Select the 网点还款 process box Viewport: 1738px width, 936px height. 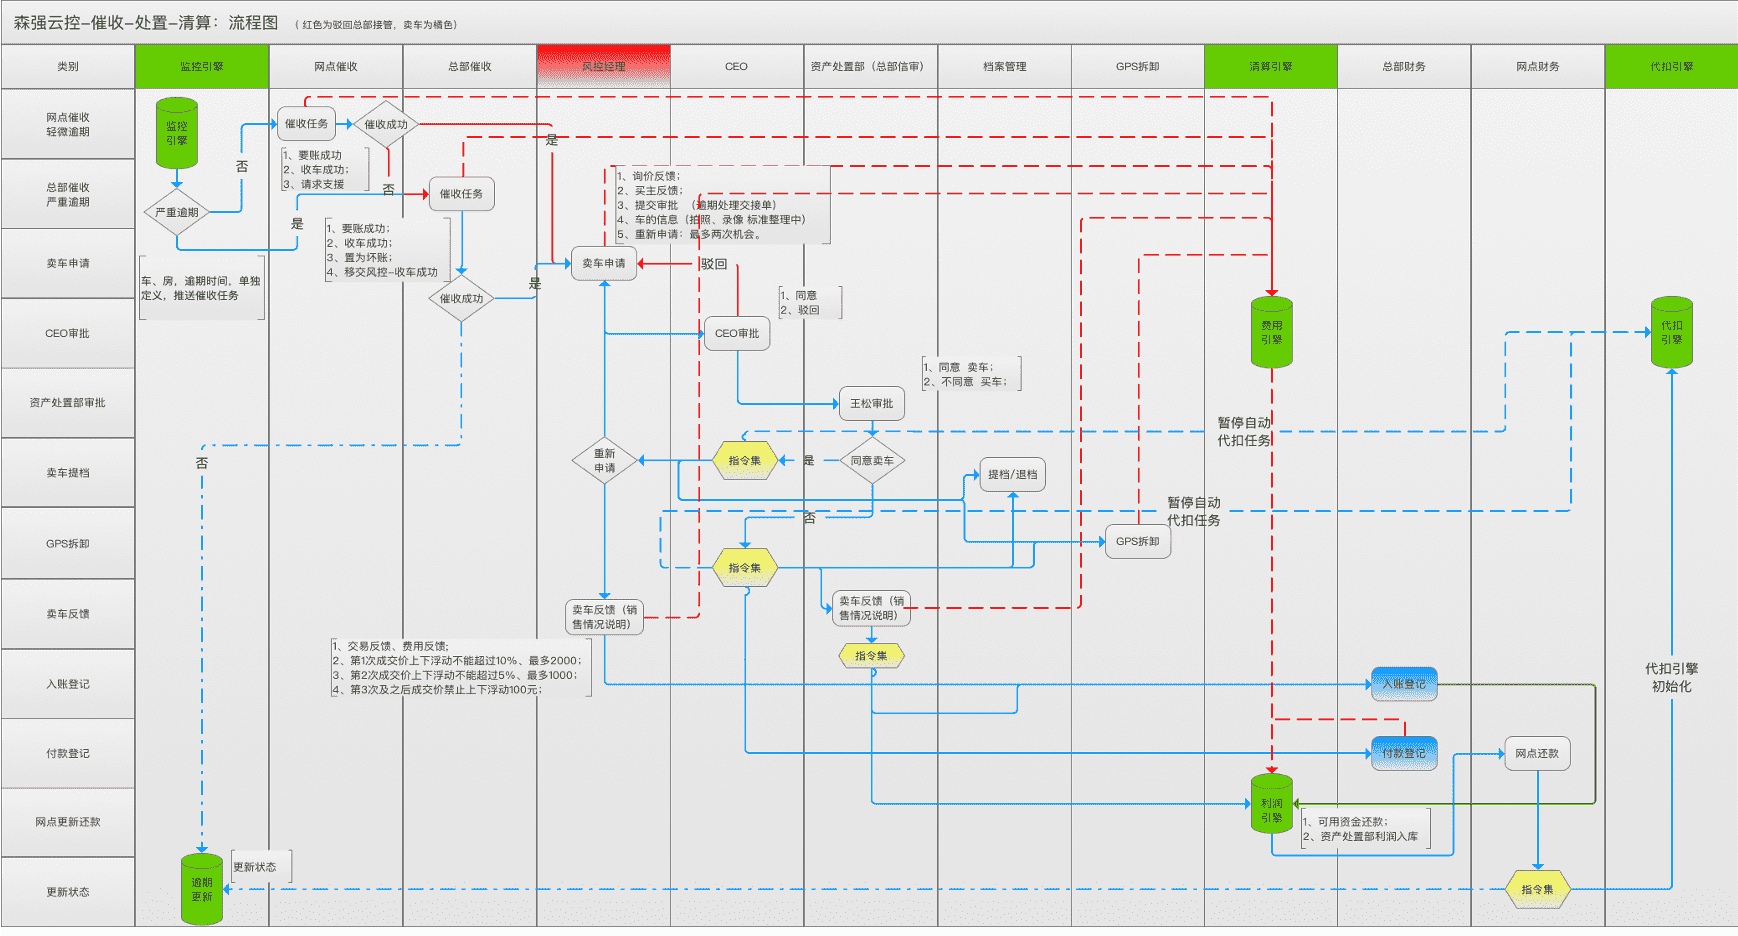(x=1537, y=753)
